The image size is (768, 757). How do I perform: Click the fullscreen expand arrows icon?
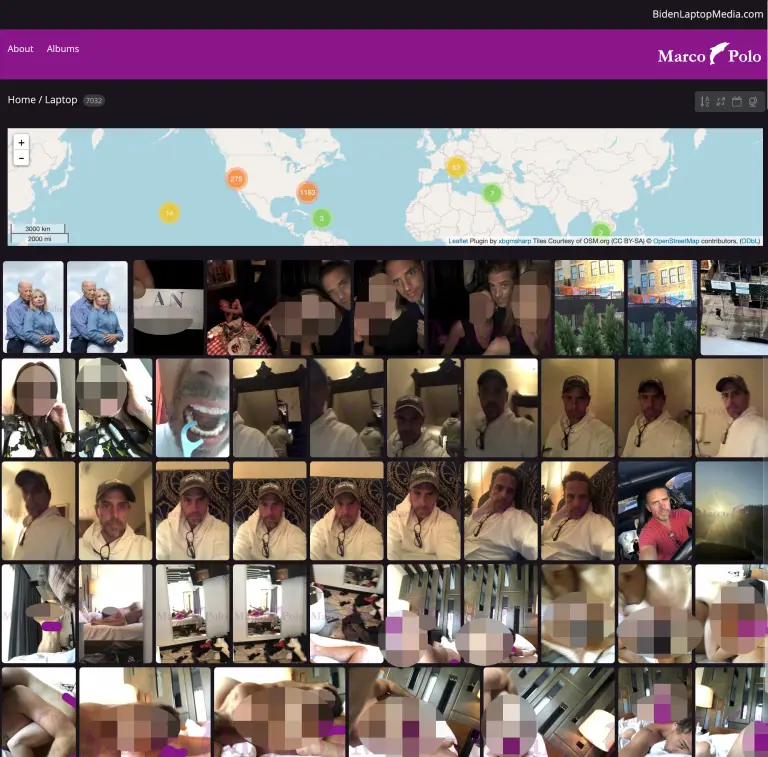[721, 101]
